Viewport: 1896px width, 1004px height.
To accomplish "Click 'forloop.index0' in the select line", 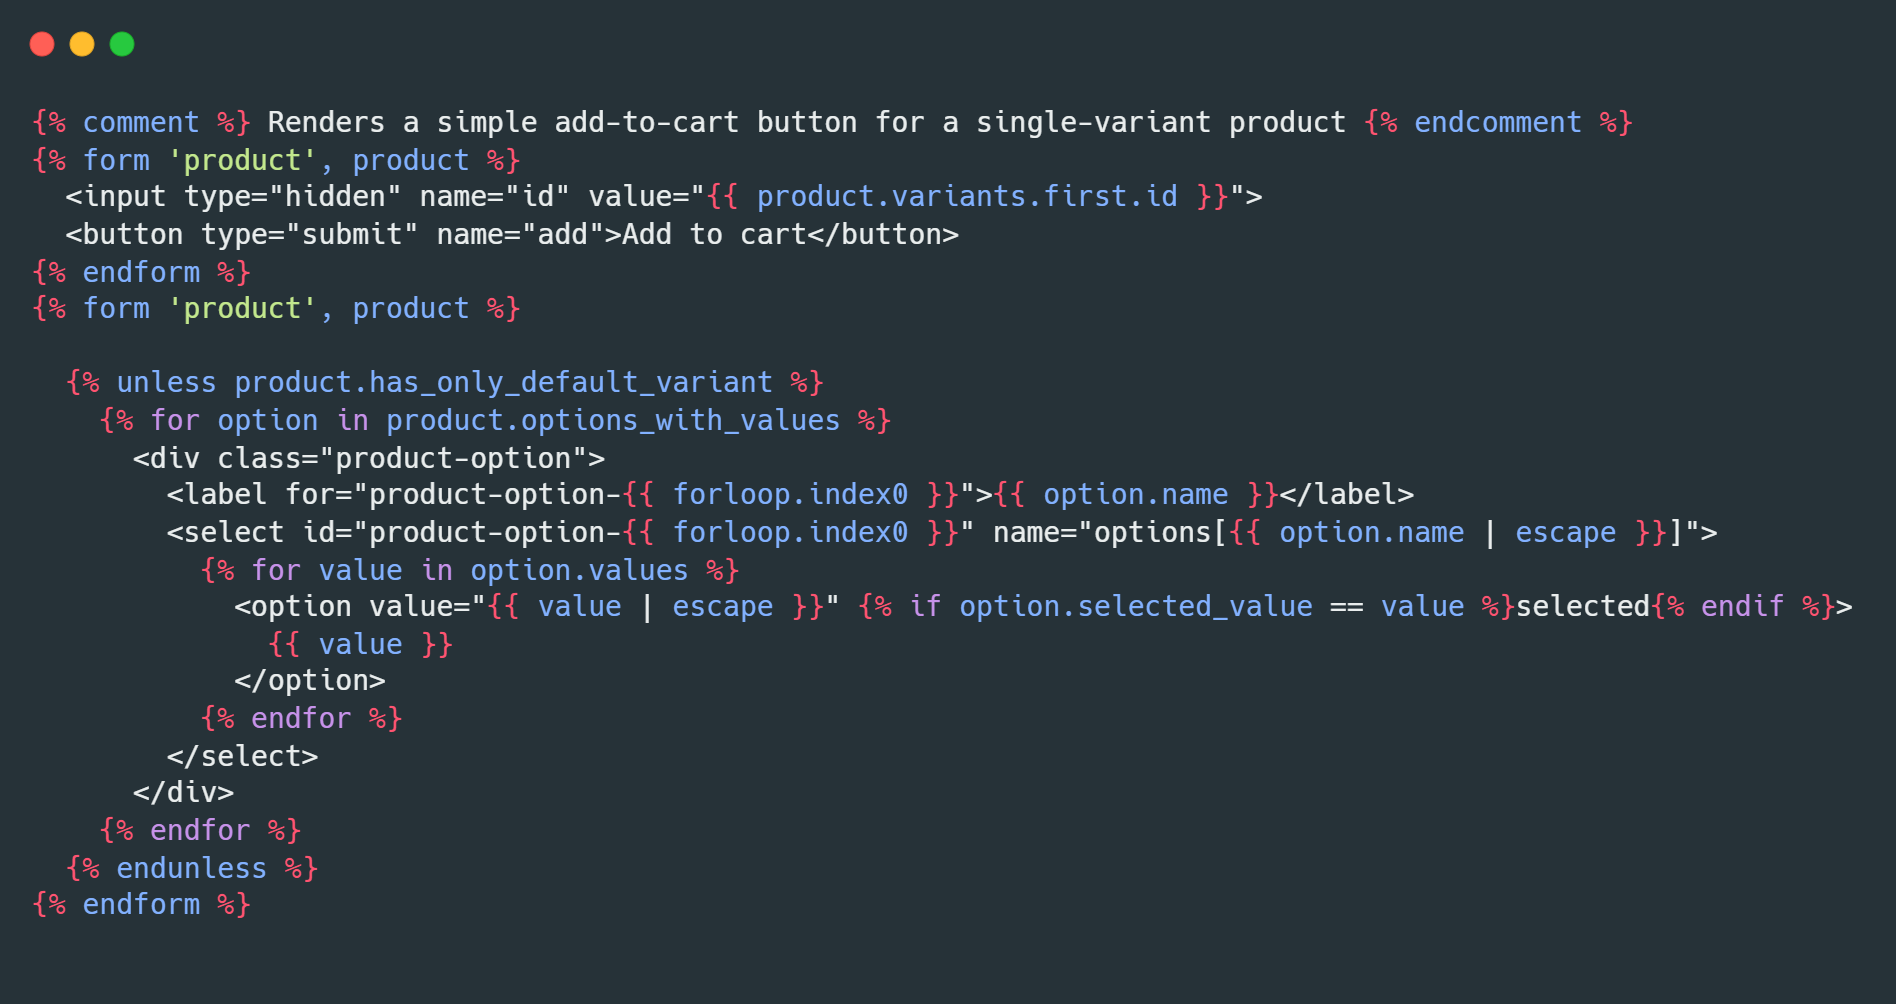I will (790, 532).
